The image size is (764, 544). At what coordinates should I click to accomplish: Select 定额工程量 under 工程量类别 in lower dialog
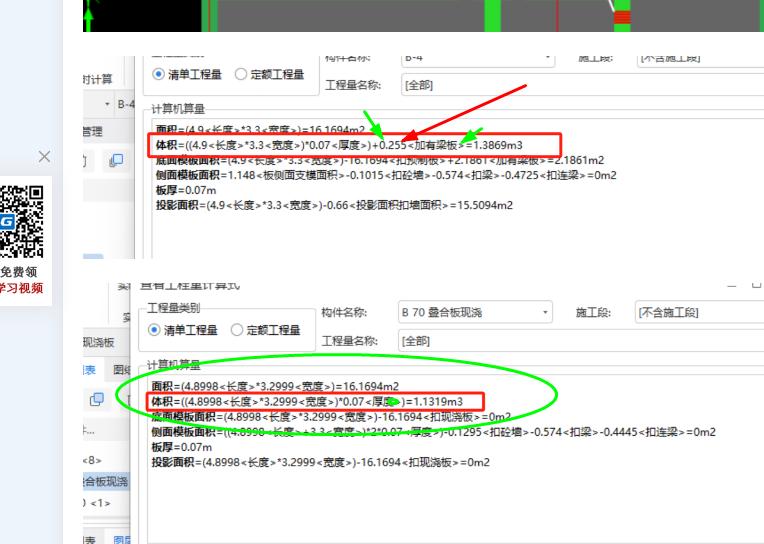pyautogui.click(x=266, y=330)
